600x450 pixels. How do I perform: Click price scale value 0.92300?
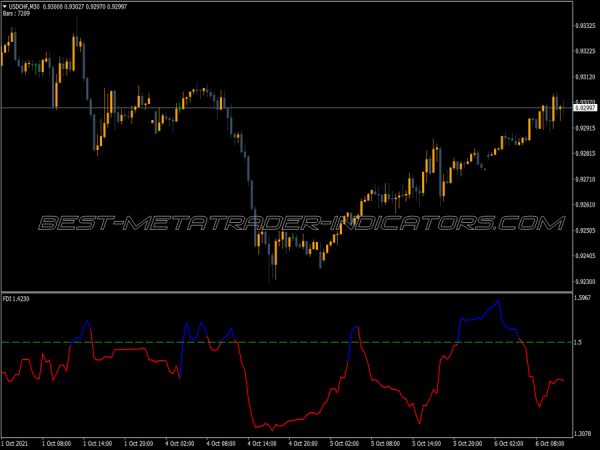[x=585, y=282]
